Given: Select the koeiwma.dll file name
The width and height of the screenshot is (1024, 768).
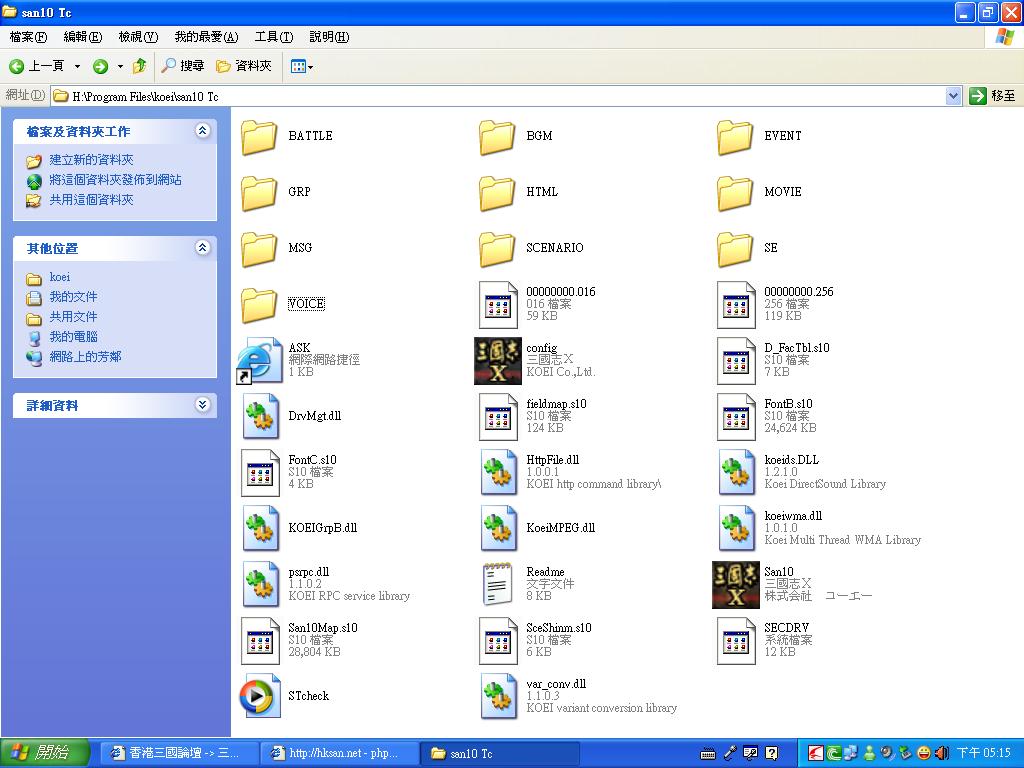Looking at the screenshot, I should 793,516.
